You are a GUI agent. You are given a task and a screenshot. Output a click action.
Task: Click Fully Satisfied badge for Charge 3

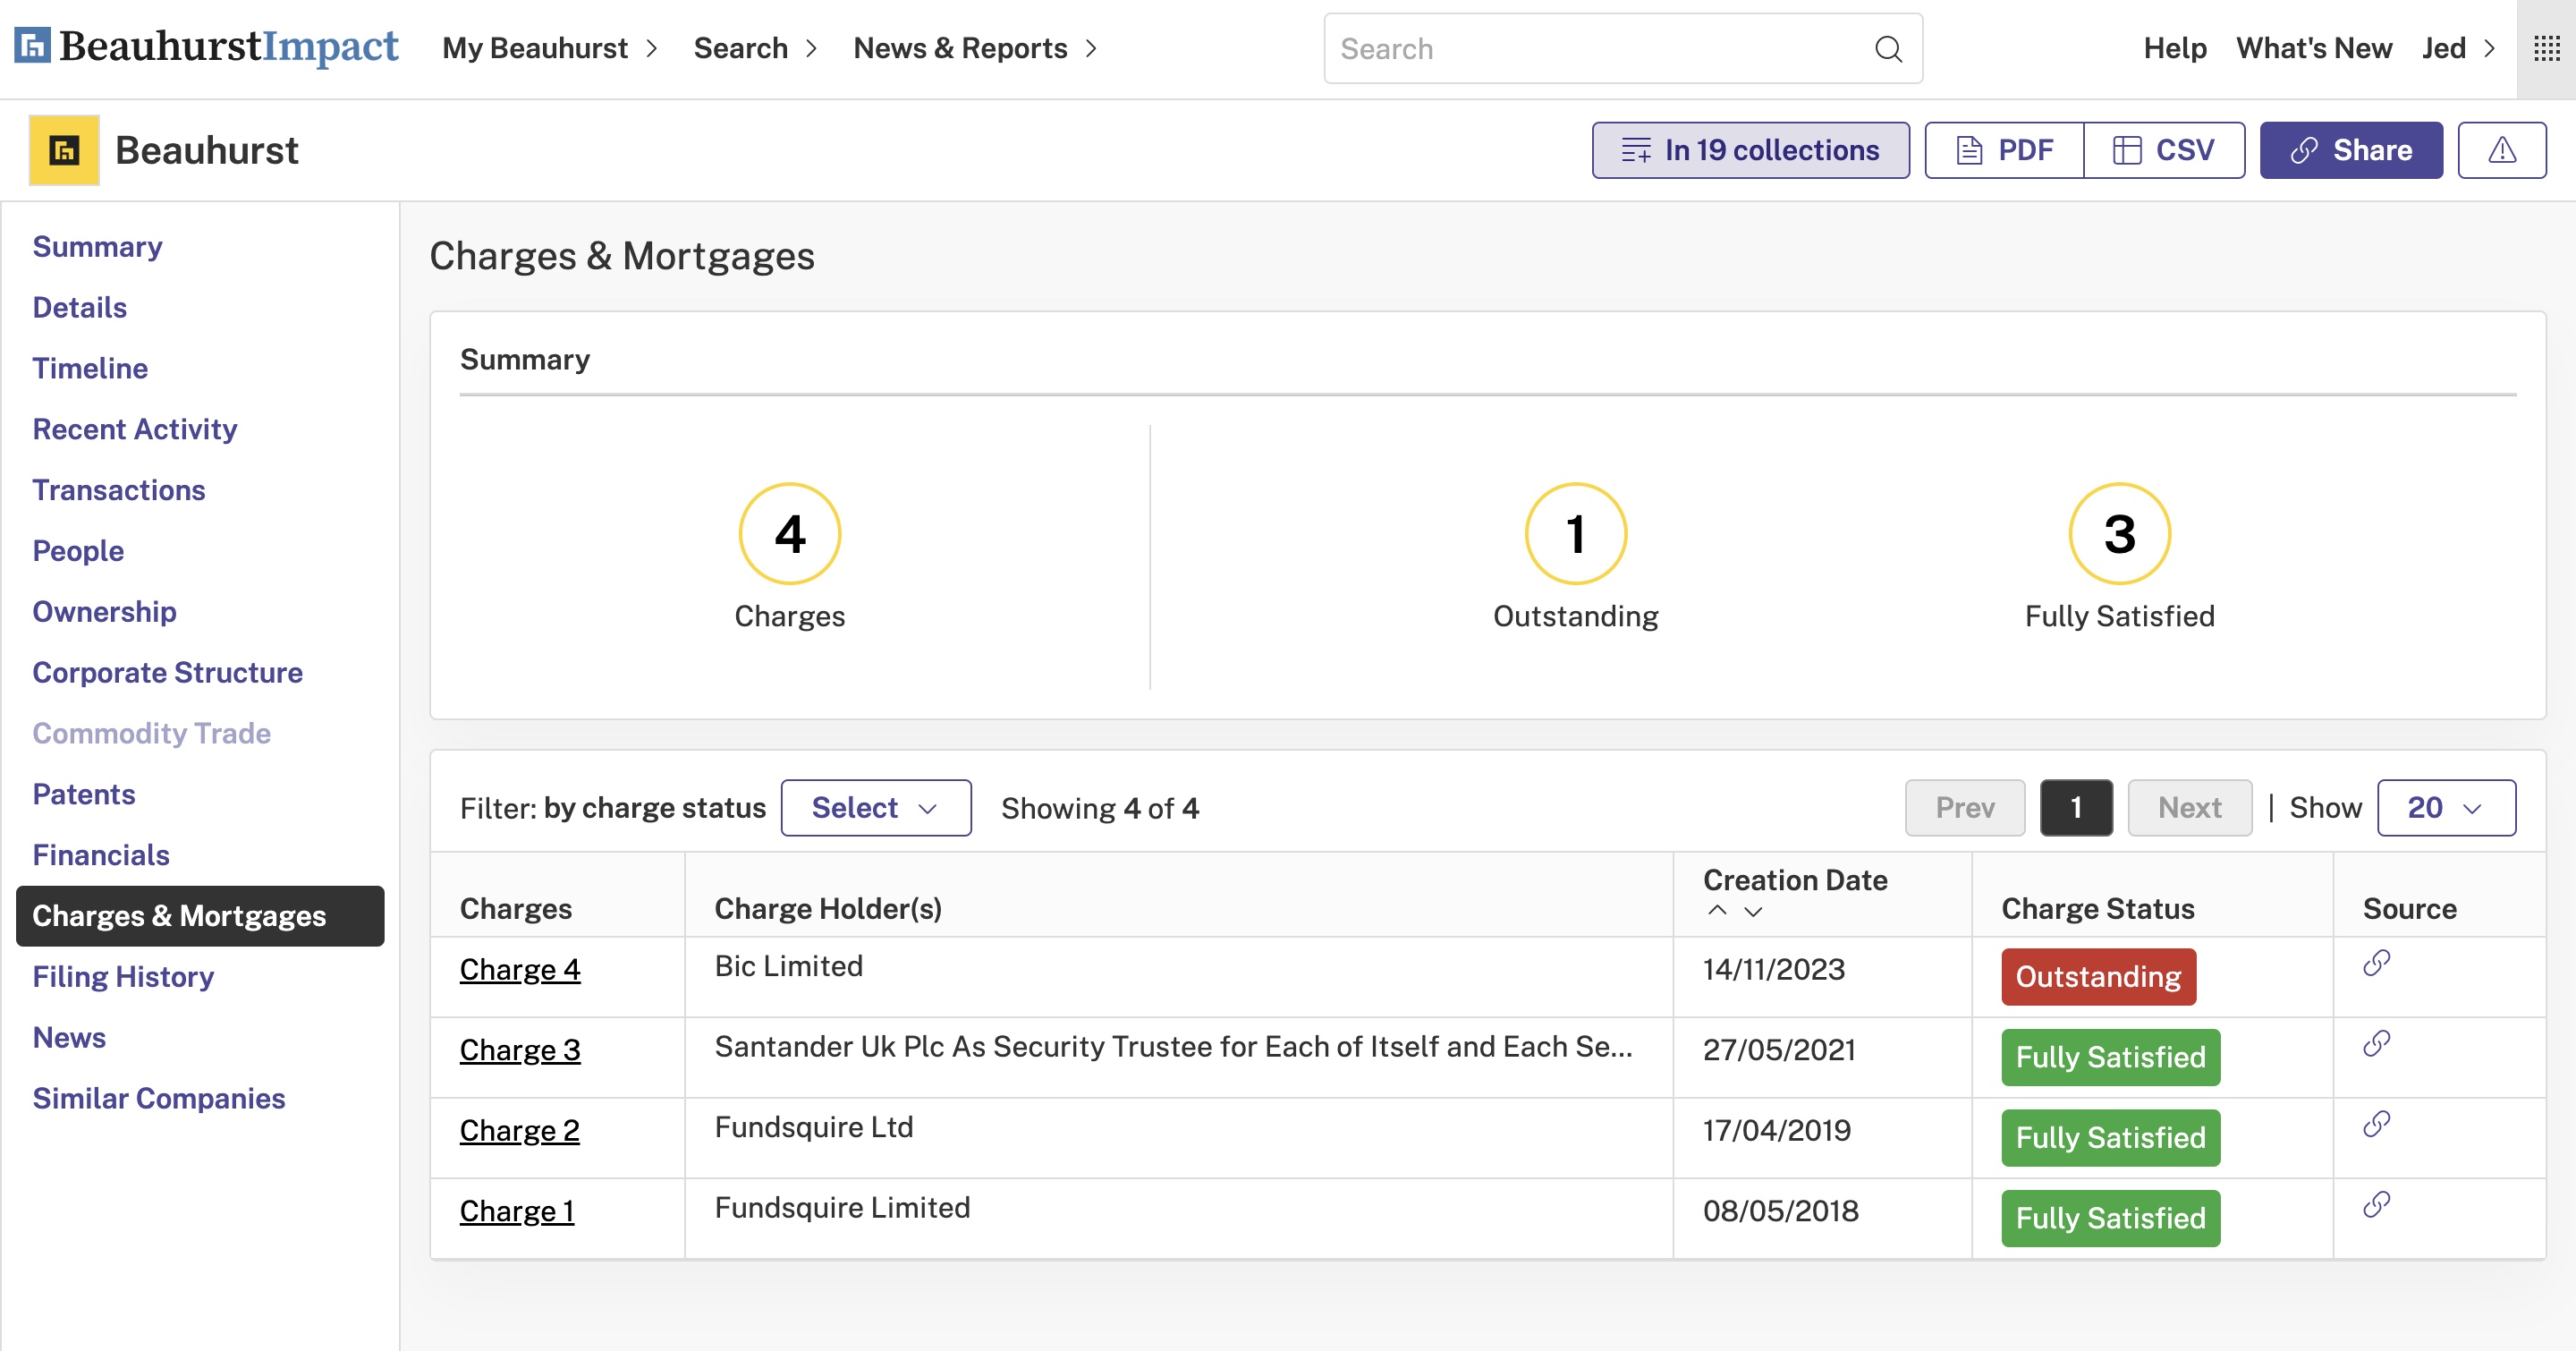coord(2110,1058)
